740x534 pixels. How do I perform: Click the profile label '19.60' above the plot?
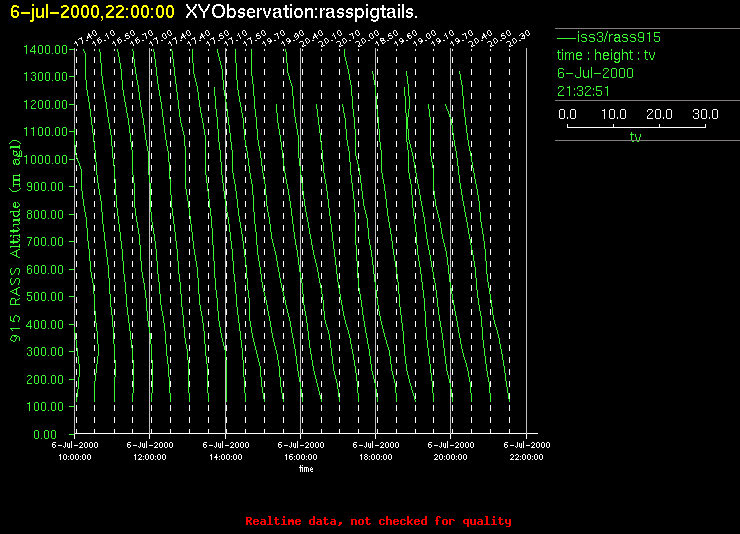click(406, 38)
